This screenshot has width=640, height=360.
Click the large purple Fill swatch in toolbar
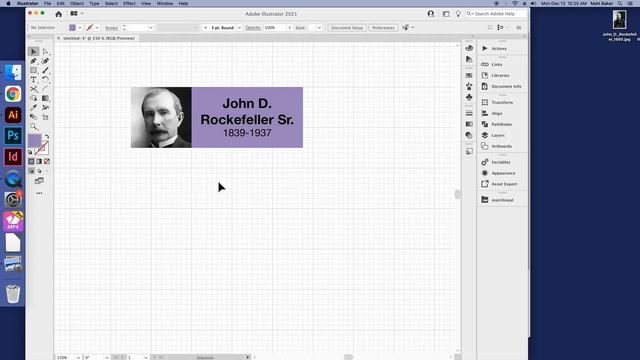[x=34, y=141]
